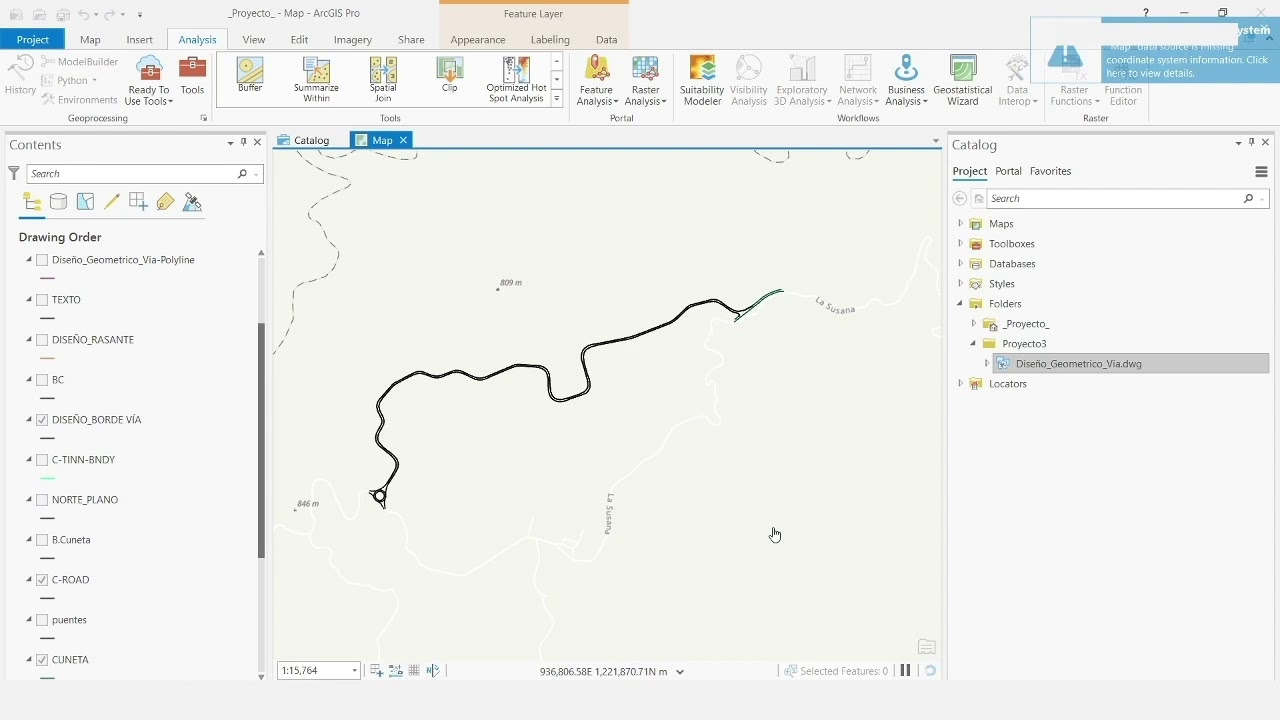Viewport: 1280px width, 720px height.
Task: Expand Diseño_Geometrico_Via.dwg file
Action: [987, 364]
